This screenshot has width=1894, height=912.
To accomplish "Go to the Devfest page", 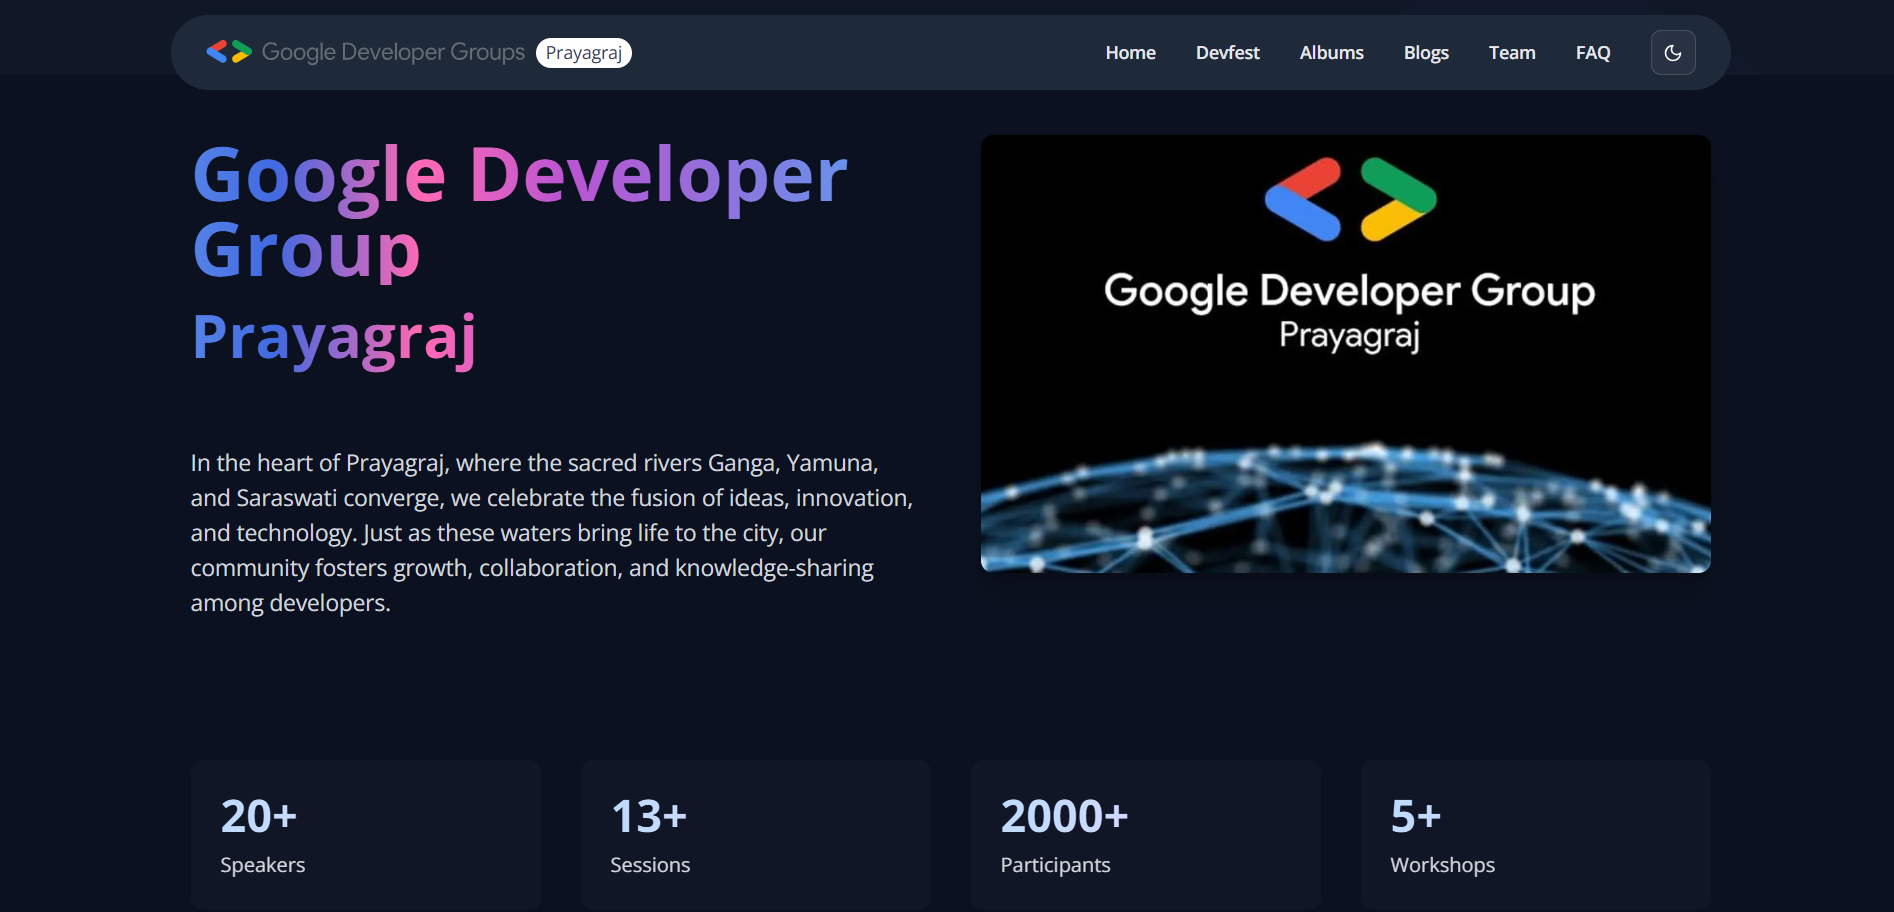I will [x=1227, y=53].
